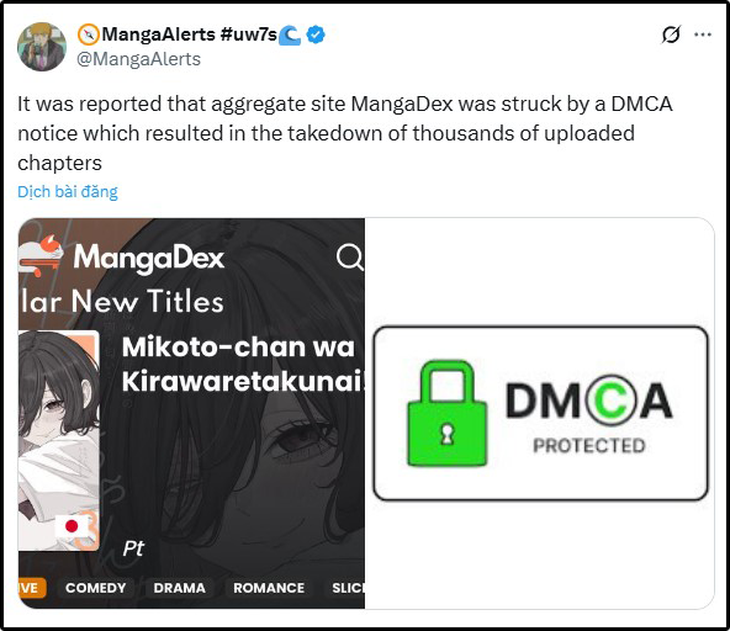
Task: Click the blue verified checkmark badge
Action: coord(316,36)
